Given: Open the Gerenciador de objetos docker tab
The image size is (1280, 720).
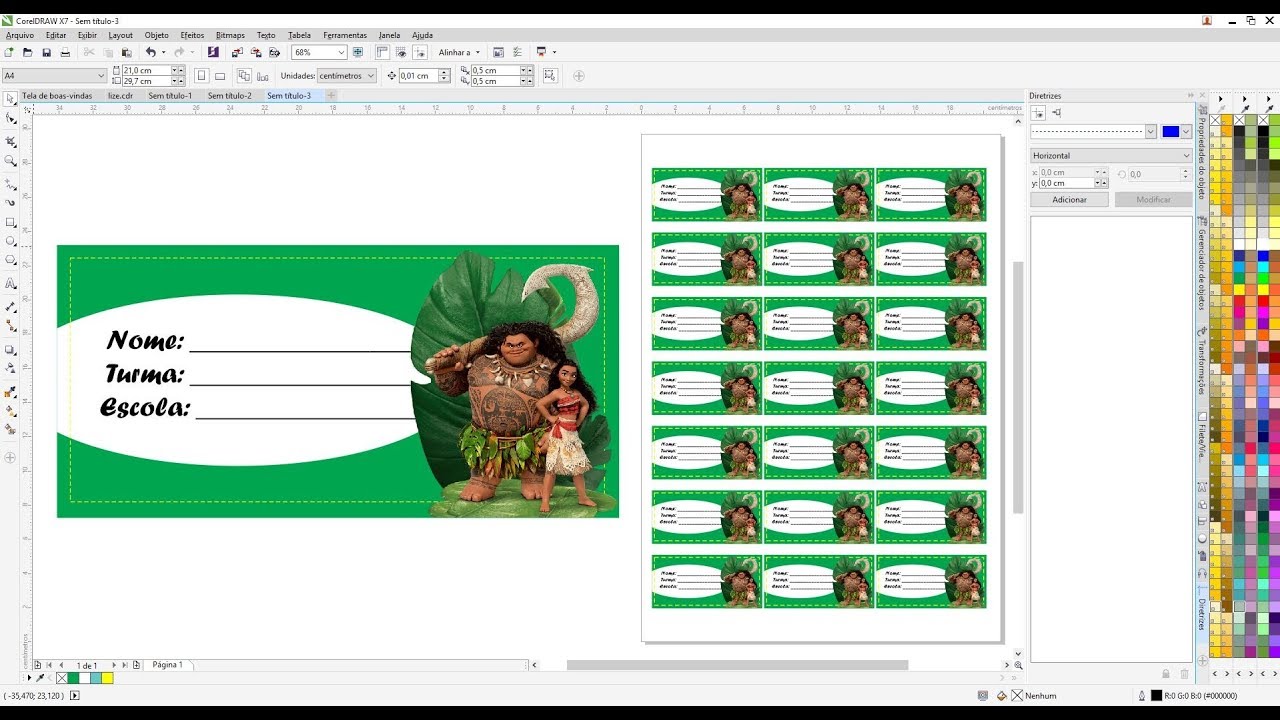Looking at the screenshot, I should click(x=1202, y=265).
